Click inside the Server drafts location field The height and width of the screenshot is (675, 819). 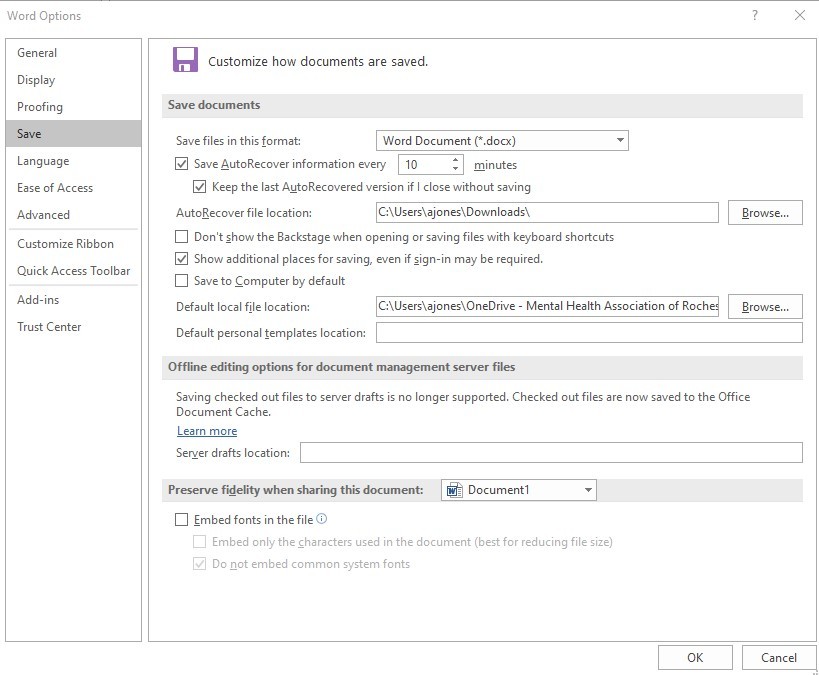coord(500,452)
